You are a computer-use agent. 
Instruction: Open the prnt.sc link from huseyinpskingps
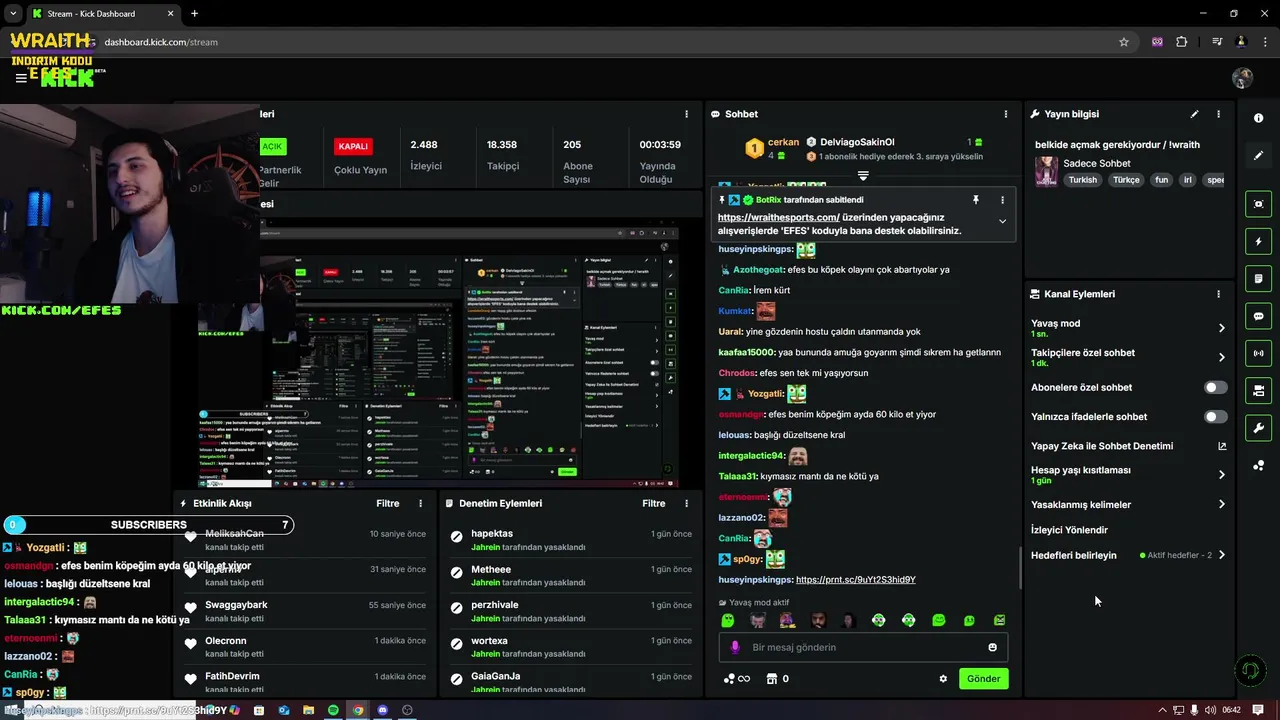(855, 580)
